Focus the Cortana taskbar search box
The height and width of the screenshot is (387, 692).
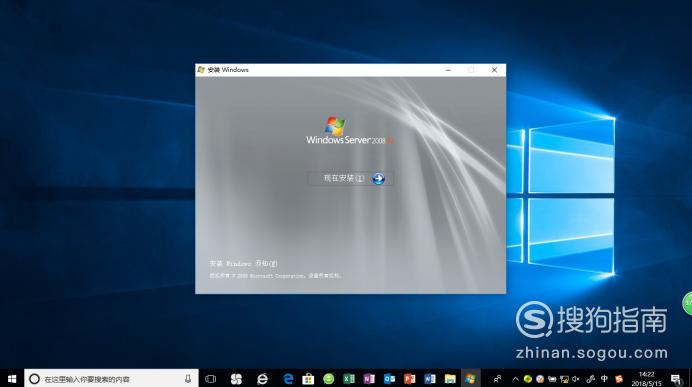111,379
